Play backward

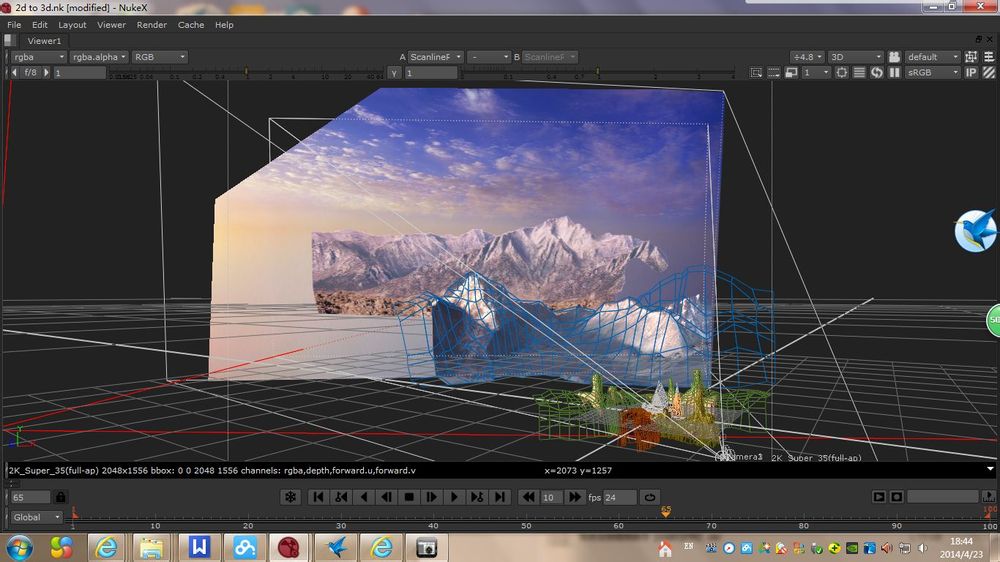point(364,497)
